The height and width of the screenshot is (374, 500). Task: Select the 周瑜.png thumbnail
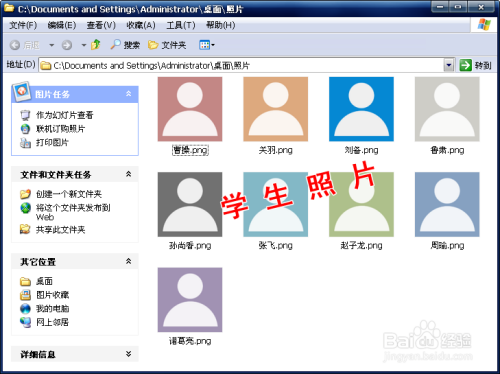pyautogui.click(x=447, y=205)
